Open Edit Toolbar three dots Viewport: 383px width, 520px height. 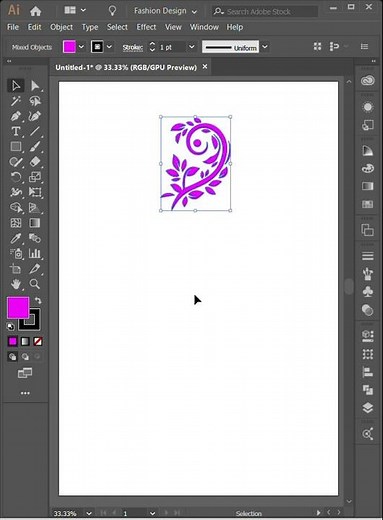click(x=25, y=393)
